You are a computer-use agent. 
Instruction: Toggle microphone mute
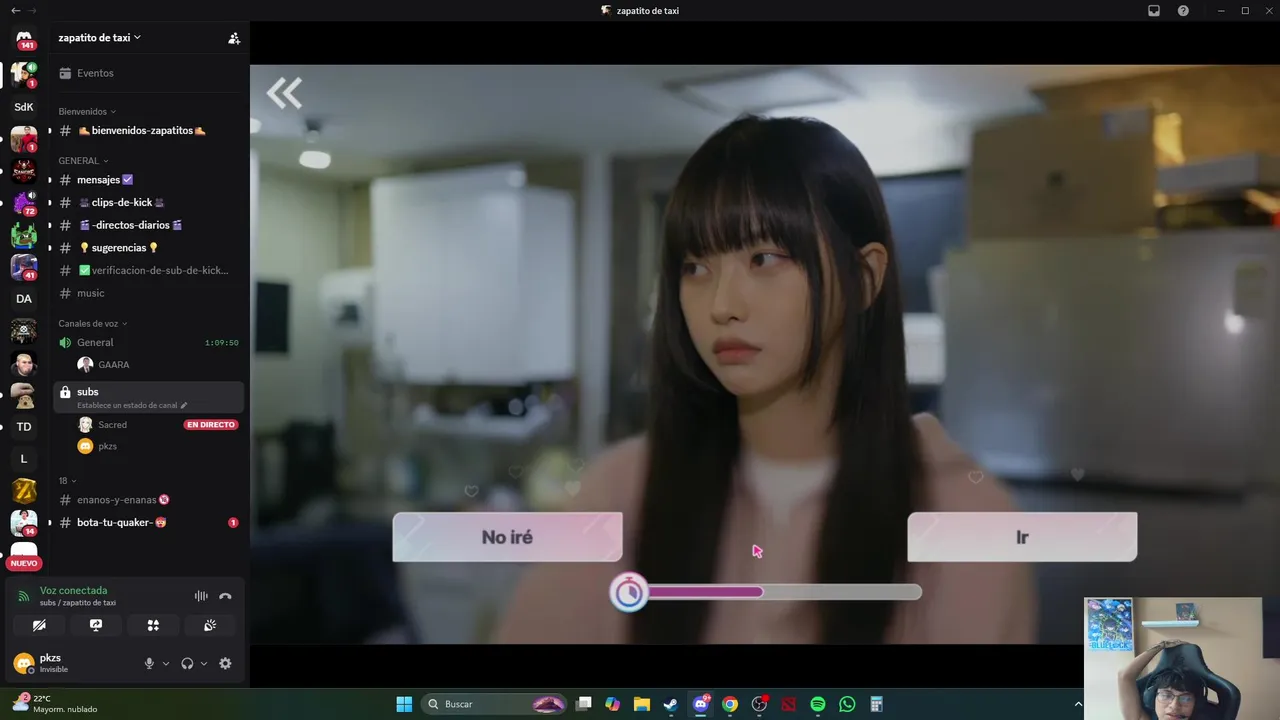tap(149, 663)
